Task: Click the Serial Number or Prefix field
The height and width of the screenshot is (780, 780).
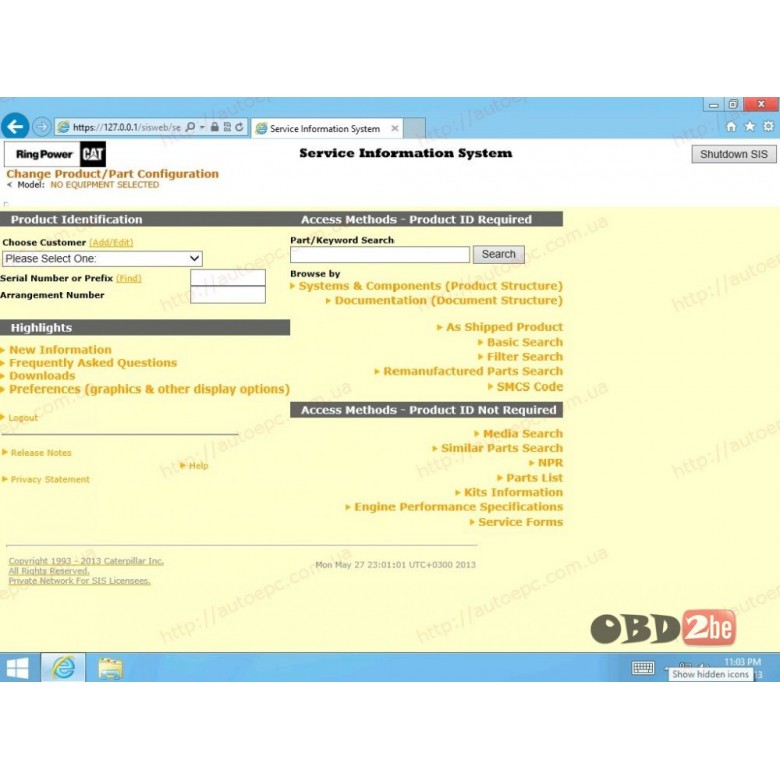Action: coord(228,278)
